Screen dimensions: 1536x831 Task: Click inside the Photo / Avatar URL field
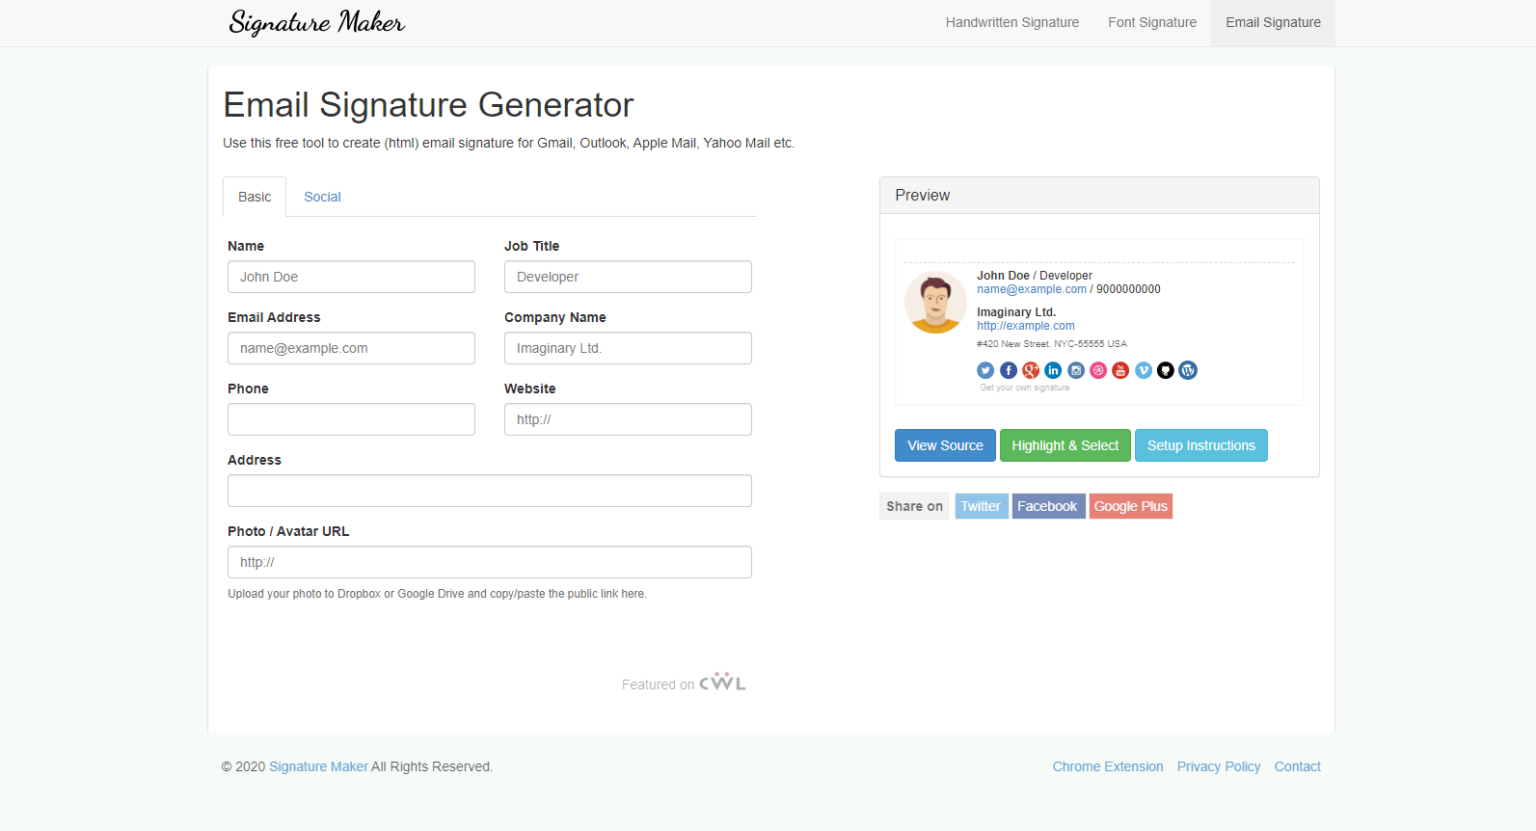coord(489,562)
